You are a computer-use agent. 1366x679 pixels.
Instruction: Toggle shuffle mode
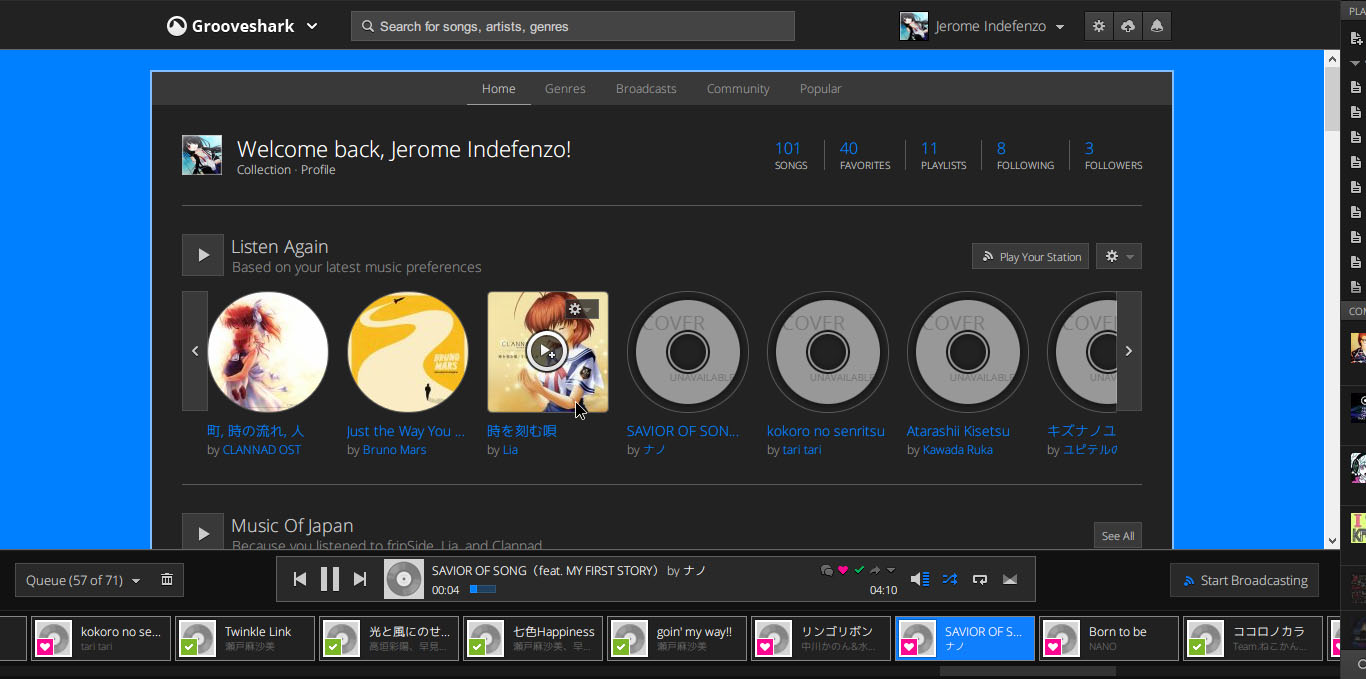coord(950,579)
